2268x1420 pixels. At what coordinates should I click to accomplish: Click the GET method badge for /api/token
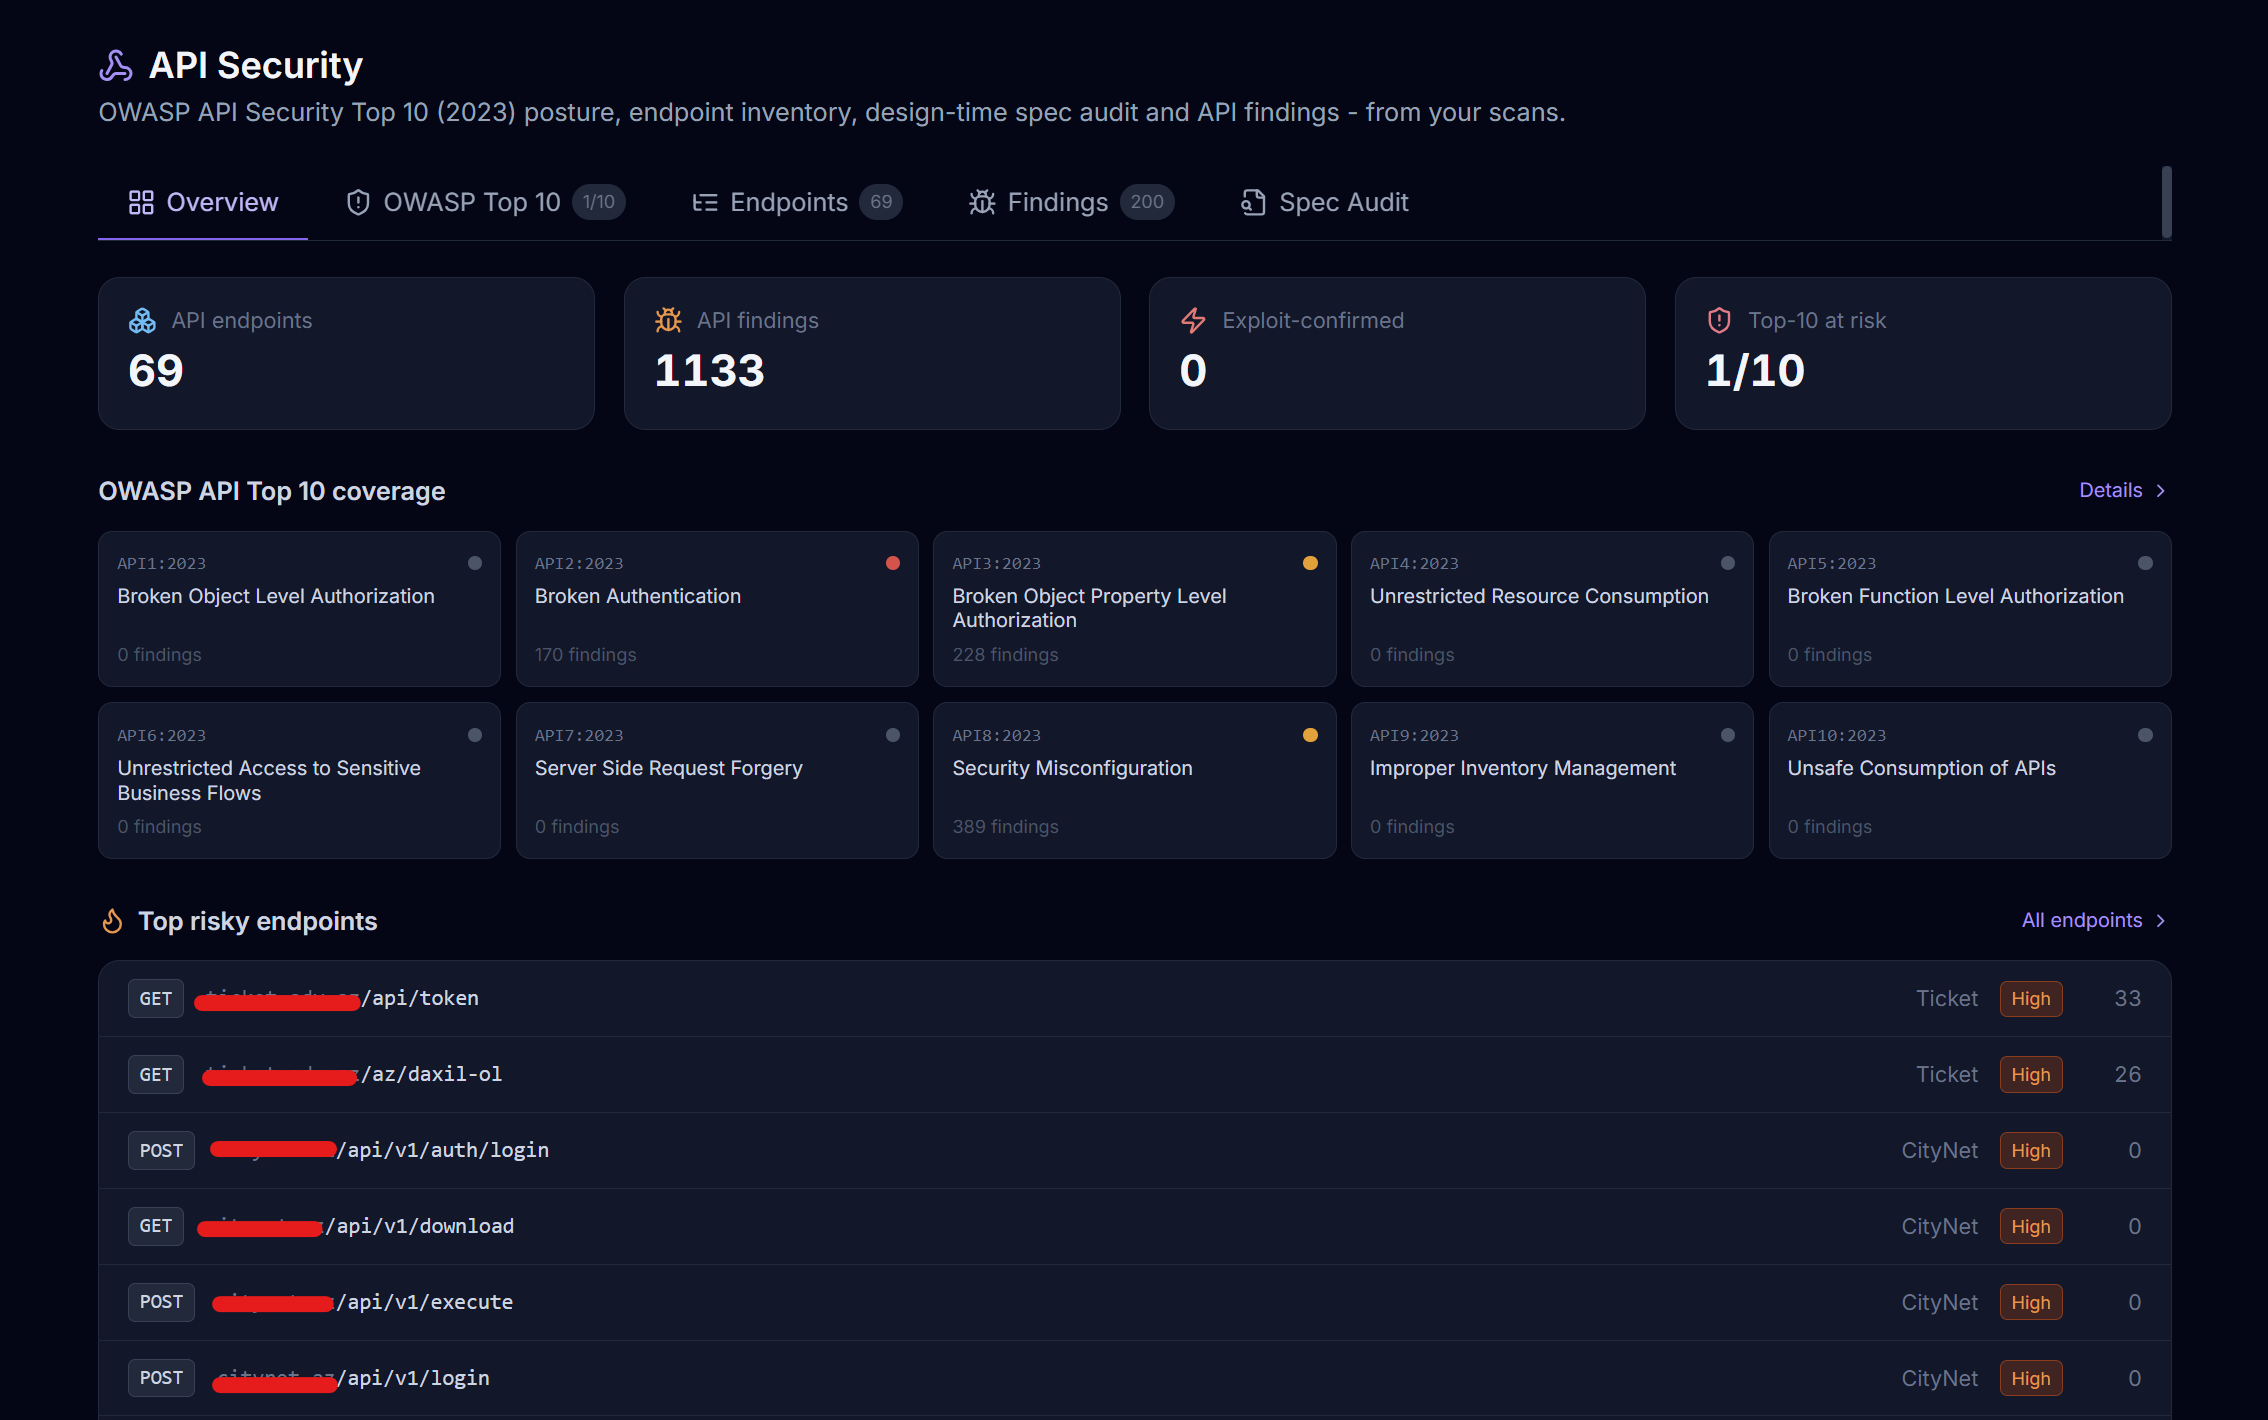point(156,999)
